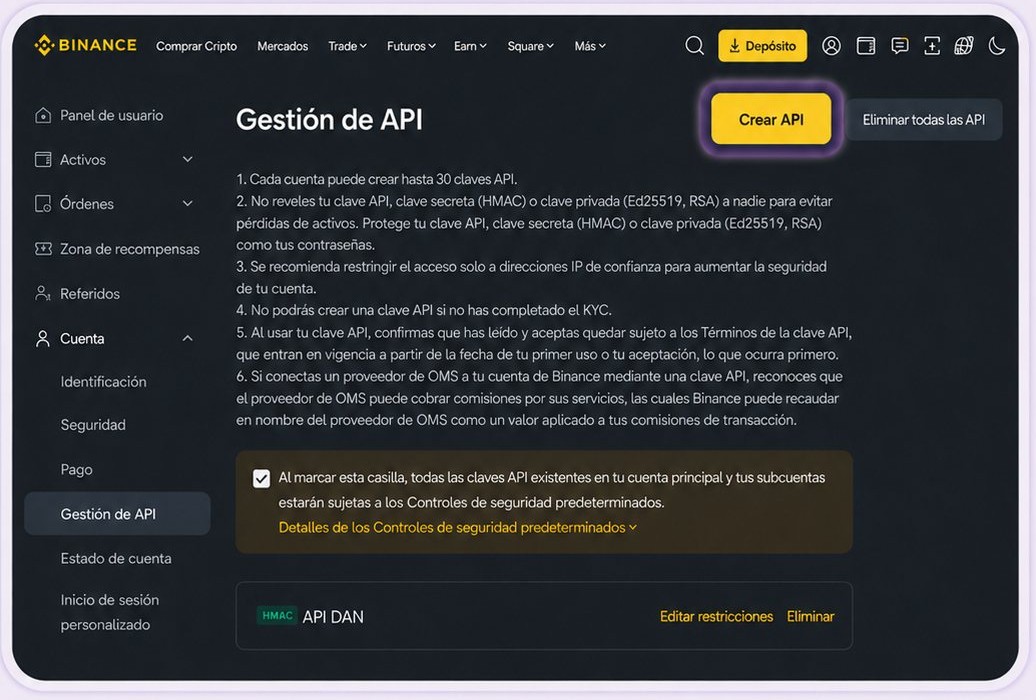Viewport: 1036px width, 700px height.
Task: Click the Zona de recompensas ticket icon
Action: coord(43,249)
